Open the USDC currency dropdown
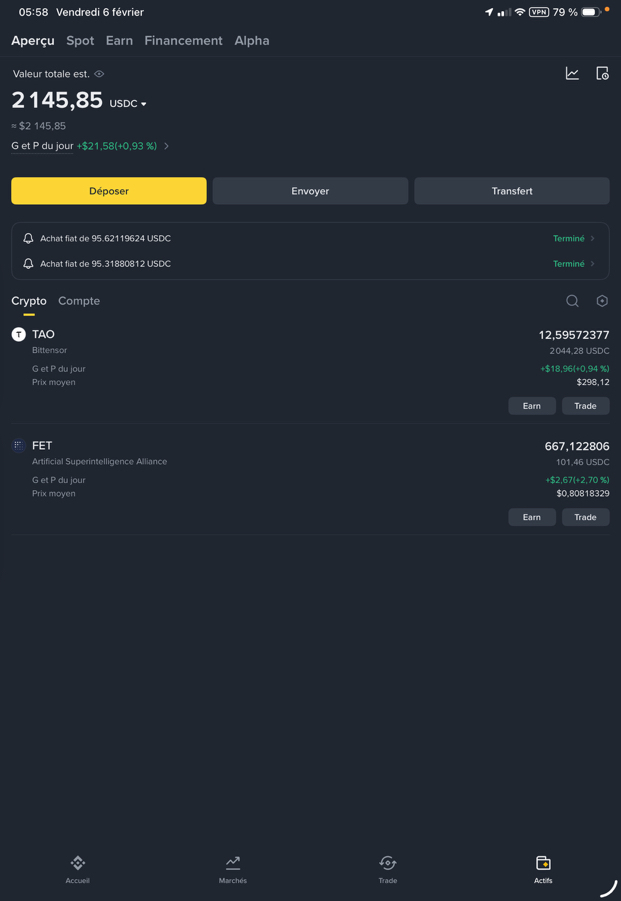 click(128, 104)
